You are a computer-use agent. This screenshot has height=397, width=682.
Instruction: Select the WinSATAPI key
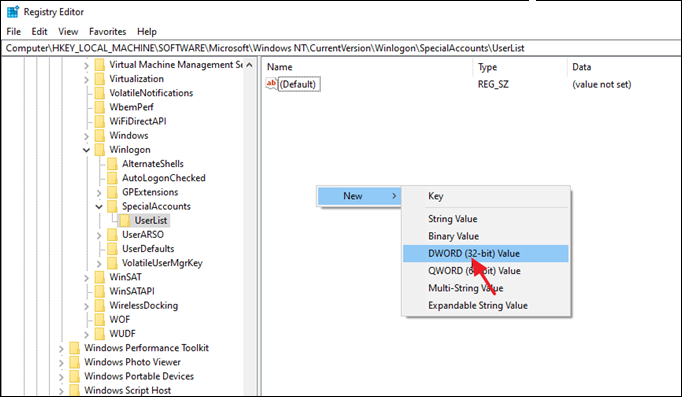tap(132, 291)
